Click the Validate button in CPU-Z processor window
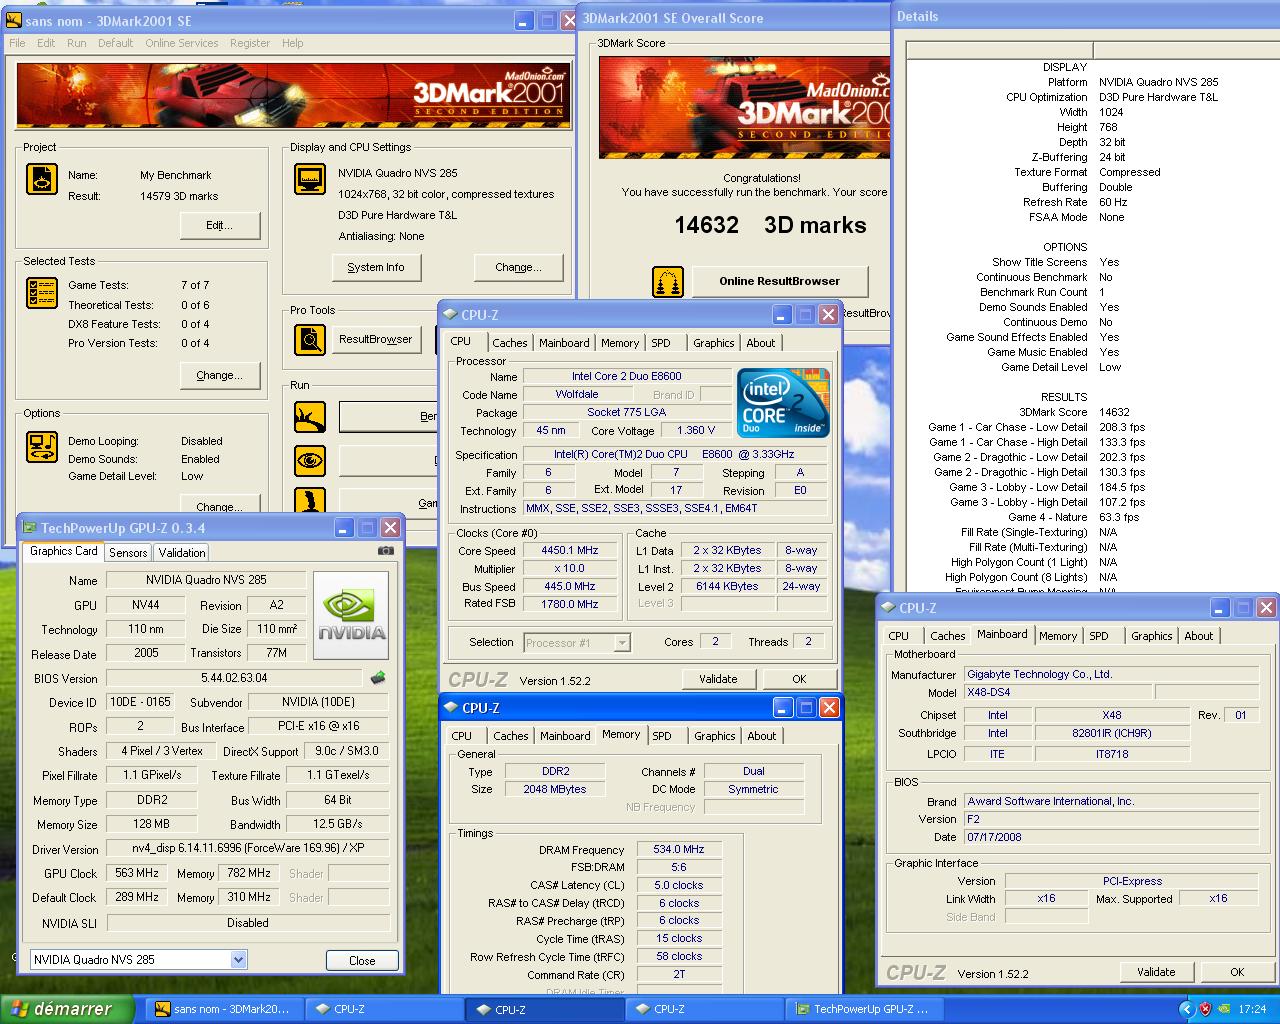Screen dimensions: 1280x1024 tap(718, 679)
